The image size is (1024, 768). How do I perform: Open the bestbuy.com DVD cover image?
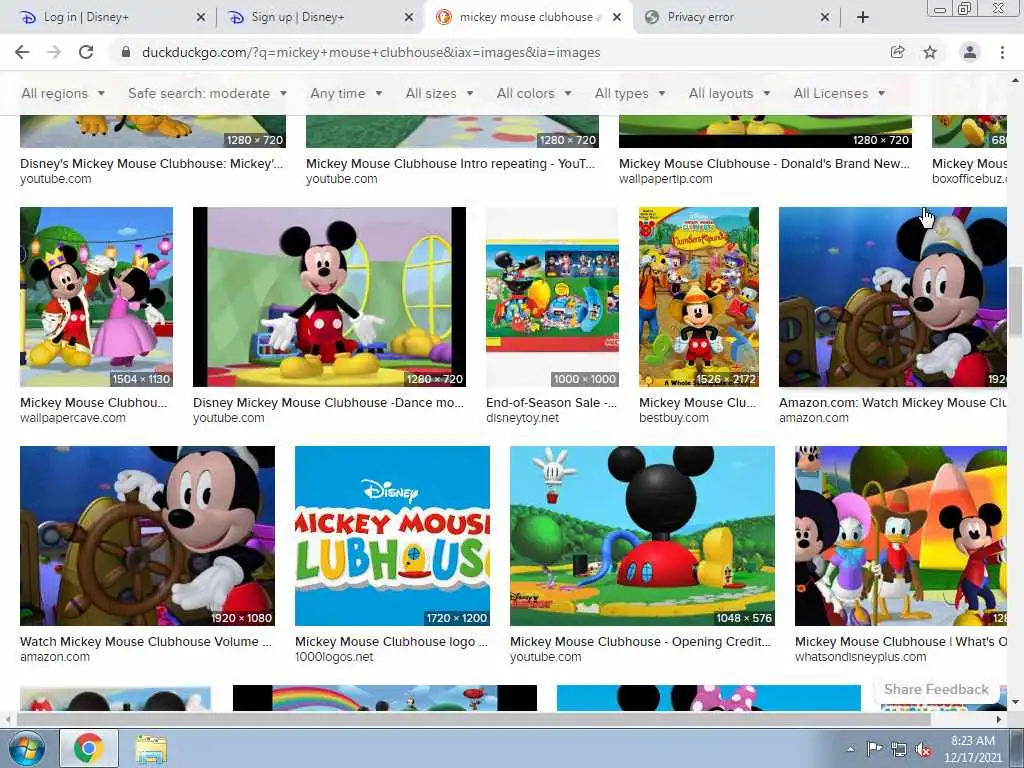tap(699, 297)
